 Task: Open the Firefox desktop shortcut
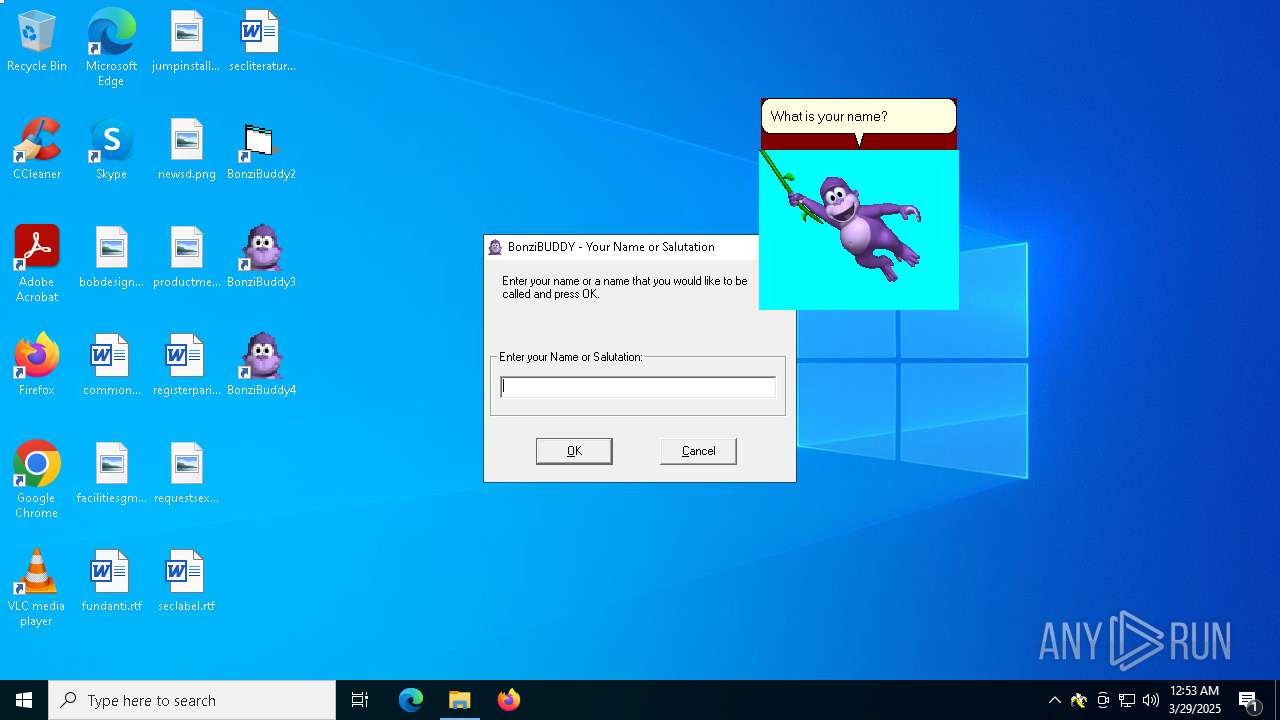pyautogui.click(x=37, y=365)
